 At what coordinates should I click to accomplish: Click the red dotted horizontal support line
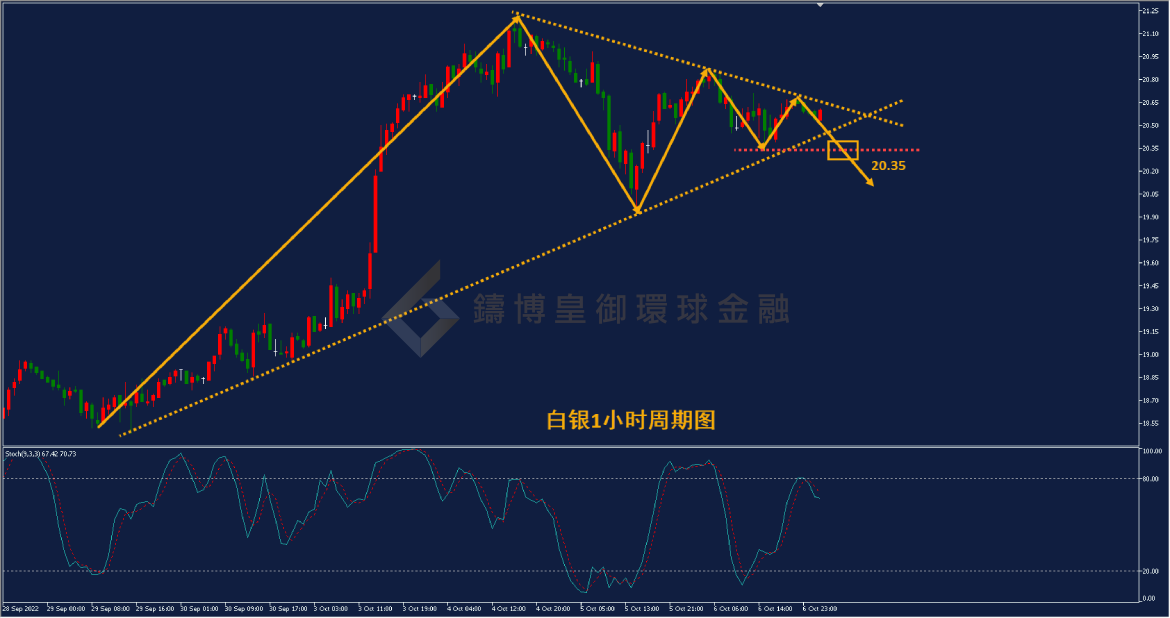[x=827, y=150]
